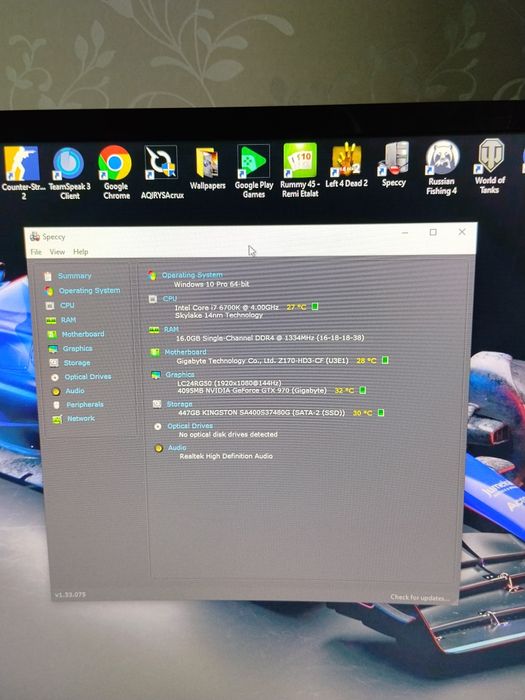Select Optical Drives in the sidebar
This screenshot has height=700, width=525.
88,377
